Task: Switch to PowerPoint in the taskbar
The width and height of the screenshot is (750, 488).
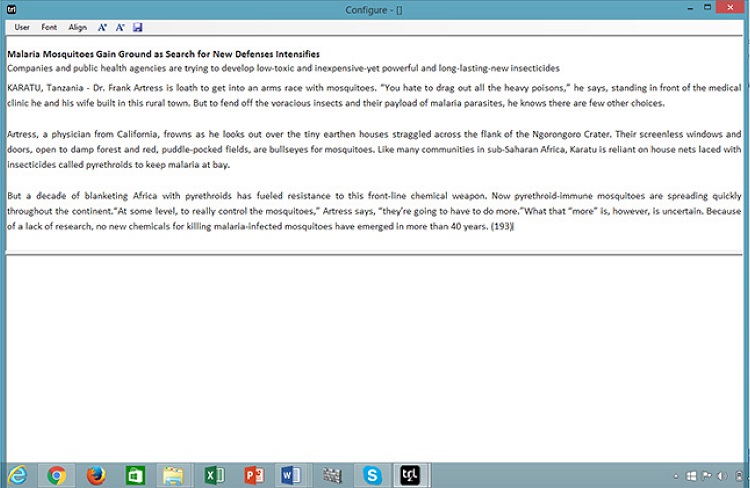Action: [x=253, y=475]
